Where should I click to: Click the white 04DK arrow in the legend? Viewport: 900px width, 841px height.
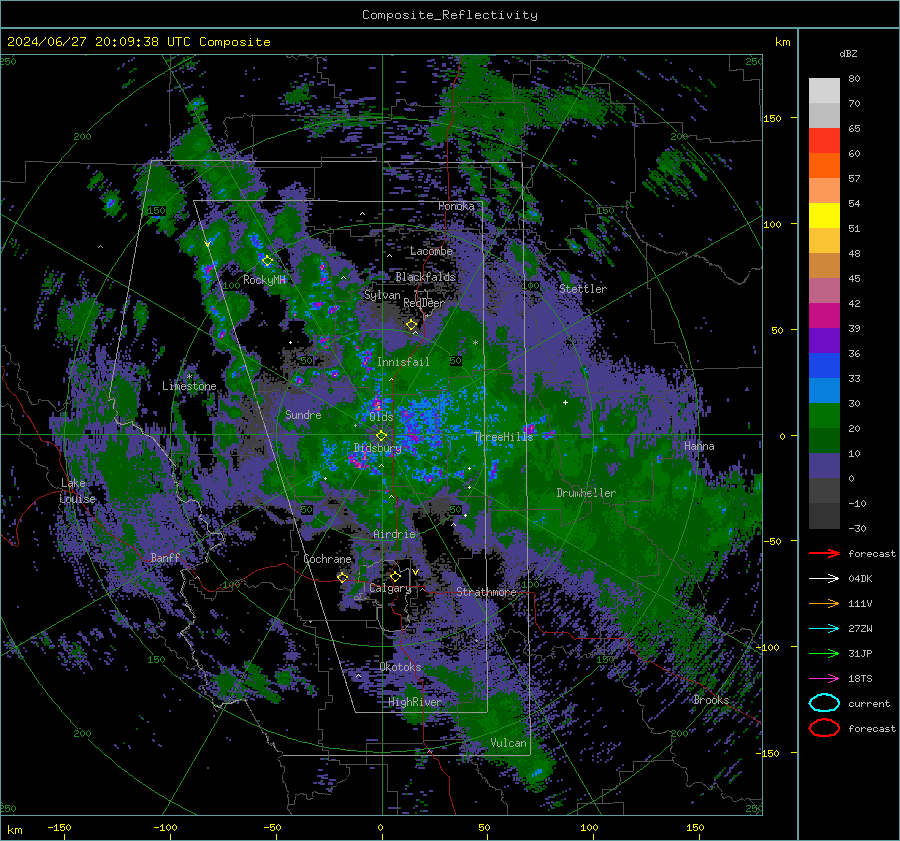[x=824, y=578]
